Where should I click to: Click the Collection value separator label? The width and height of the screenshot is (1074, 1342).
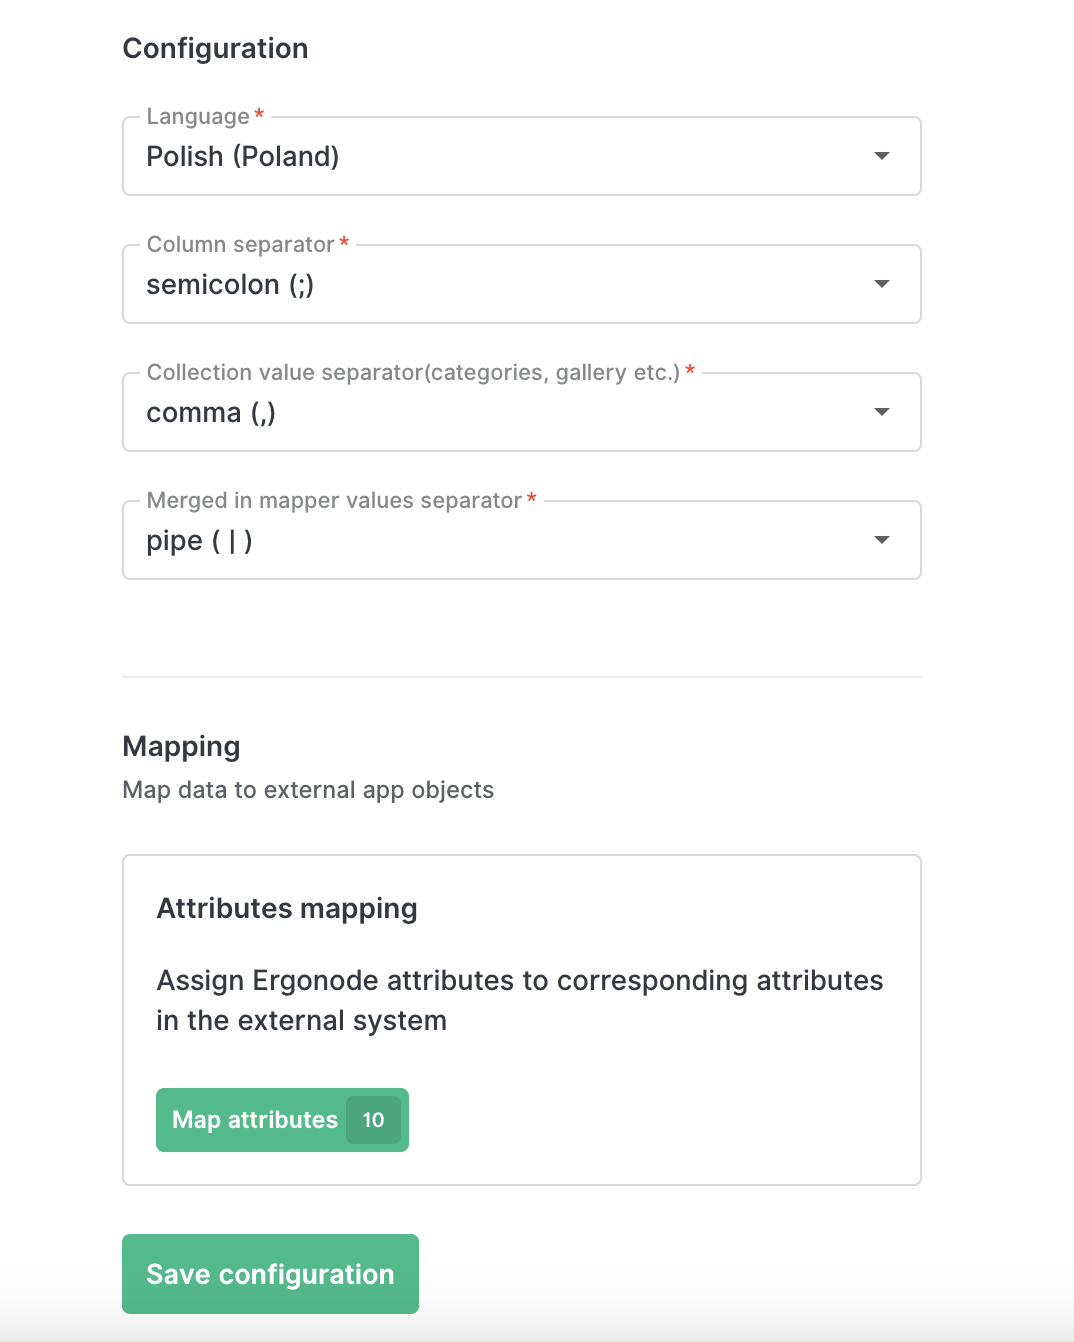tap(413, 372)
